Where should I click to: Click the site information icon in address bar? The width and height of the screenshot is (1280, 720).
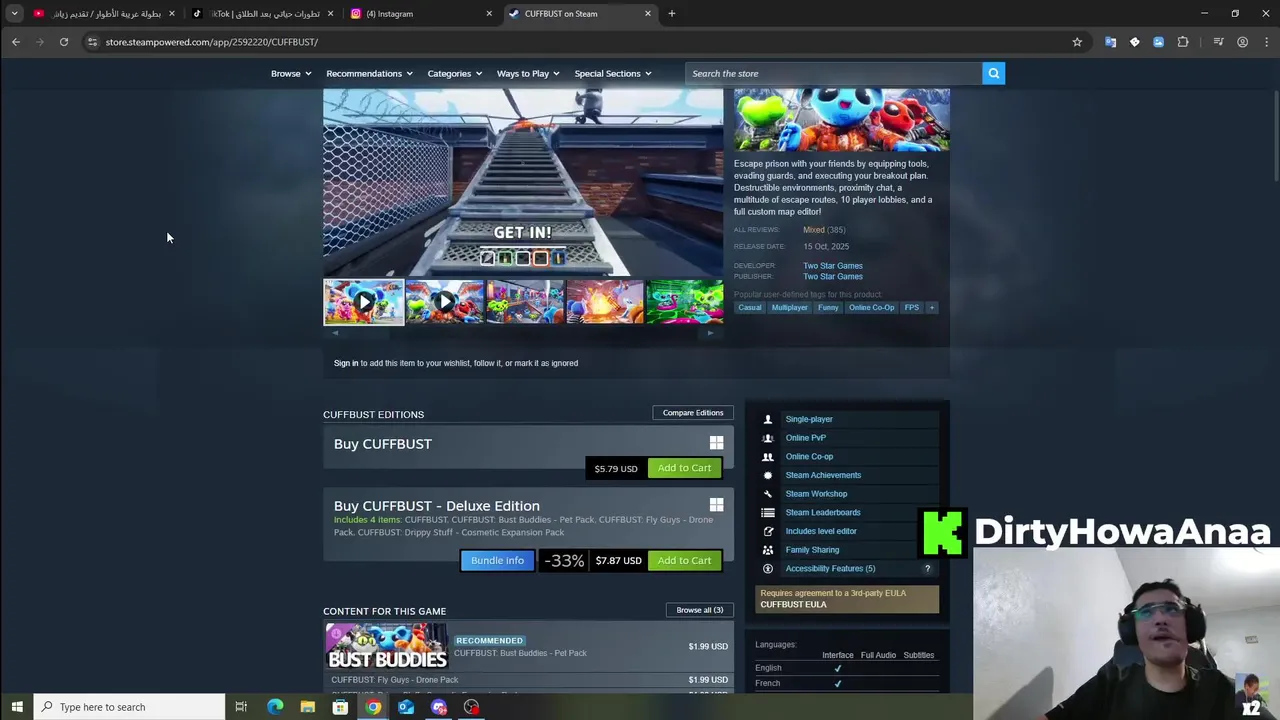[x=92, y=42]
